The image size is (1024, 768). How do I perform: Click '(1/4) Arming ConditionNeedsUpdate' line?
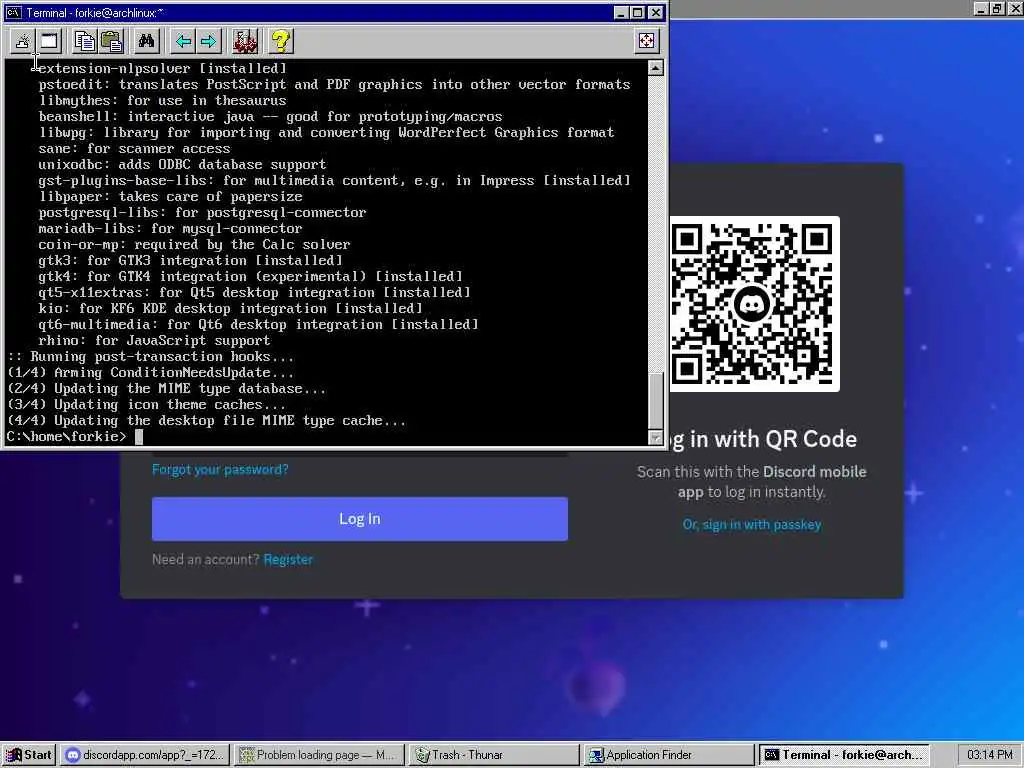coord(150,372)
